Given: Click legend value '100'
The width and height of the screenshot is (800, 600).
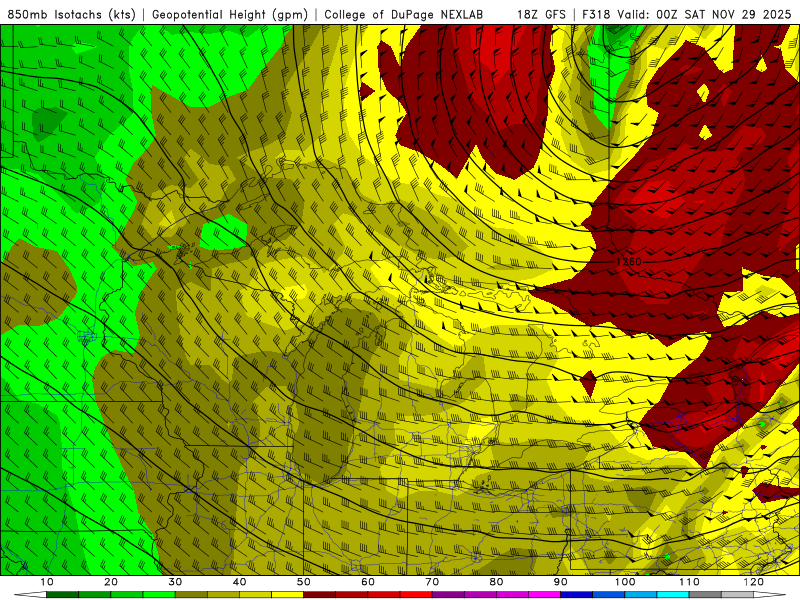Looking at the screenshot, I should [624, 582].
